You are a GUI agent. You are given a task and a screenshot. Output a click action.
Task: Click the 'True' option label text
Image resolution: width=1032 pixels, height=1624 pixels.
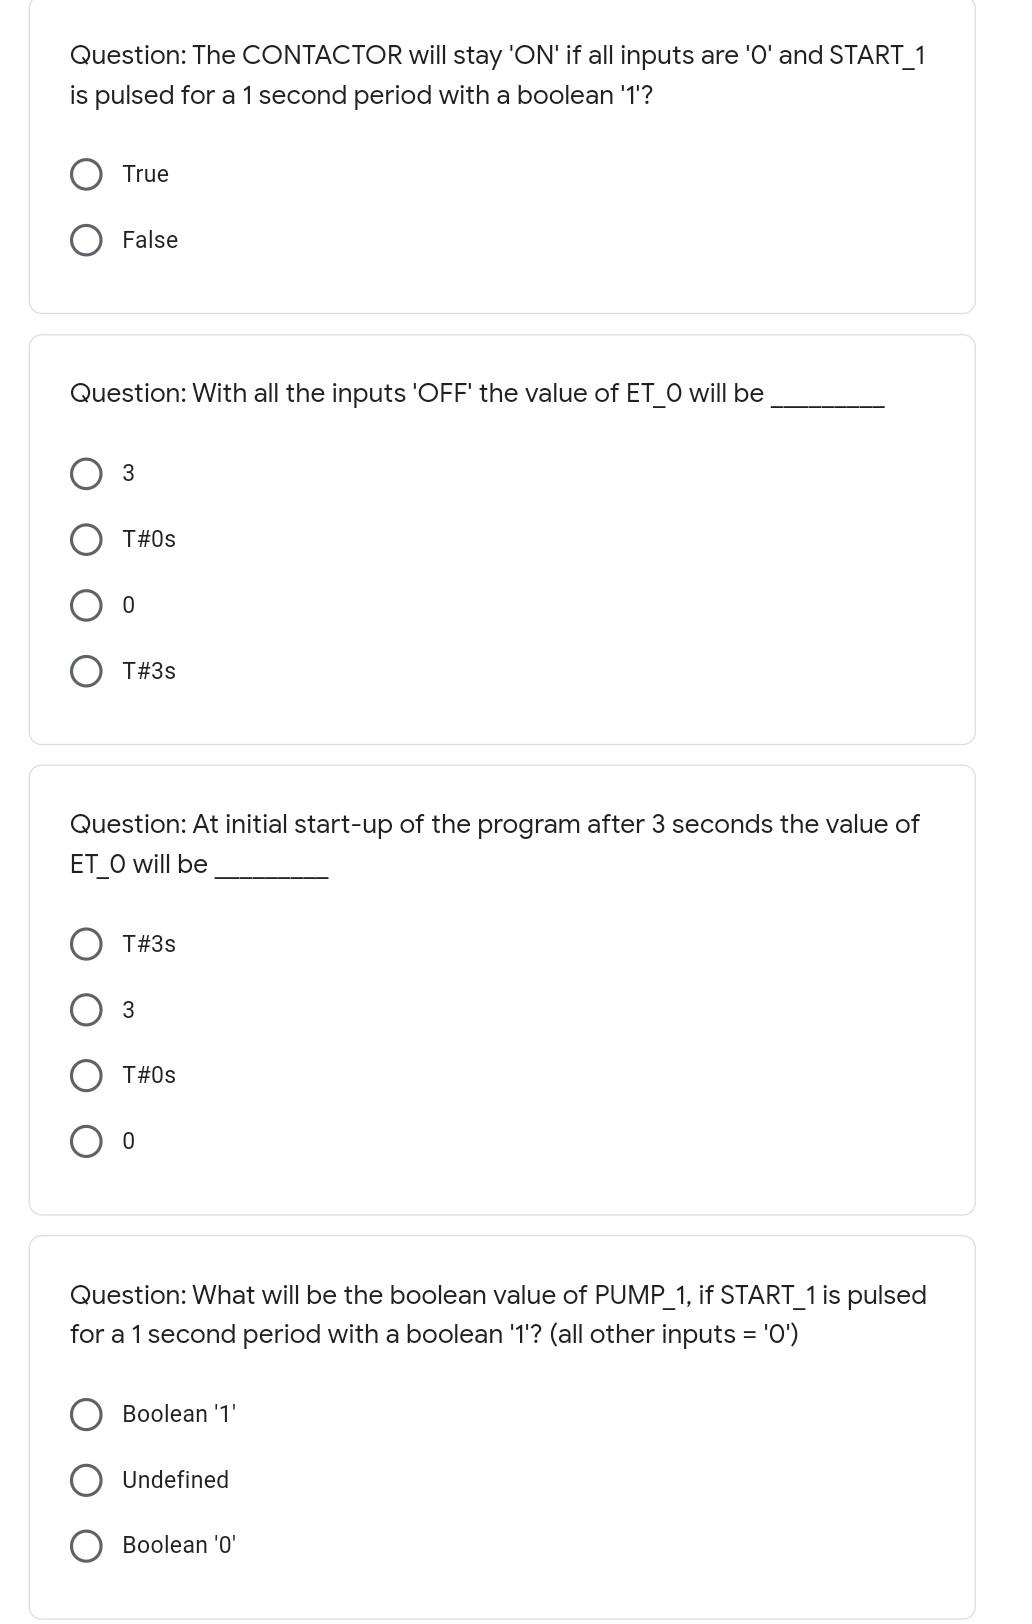click(145, 173)
